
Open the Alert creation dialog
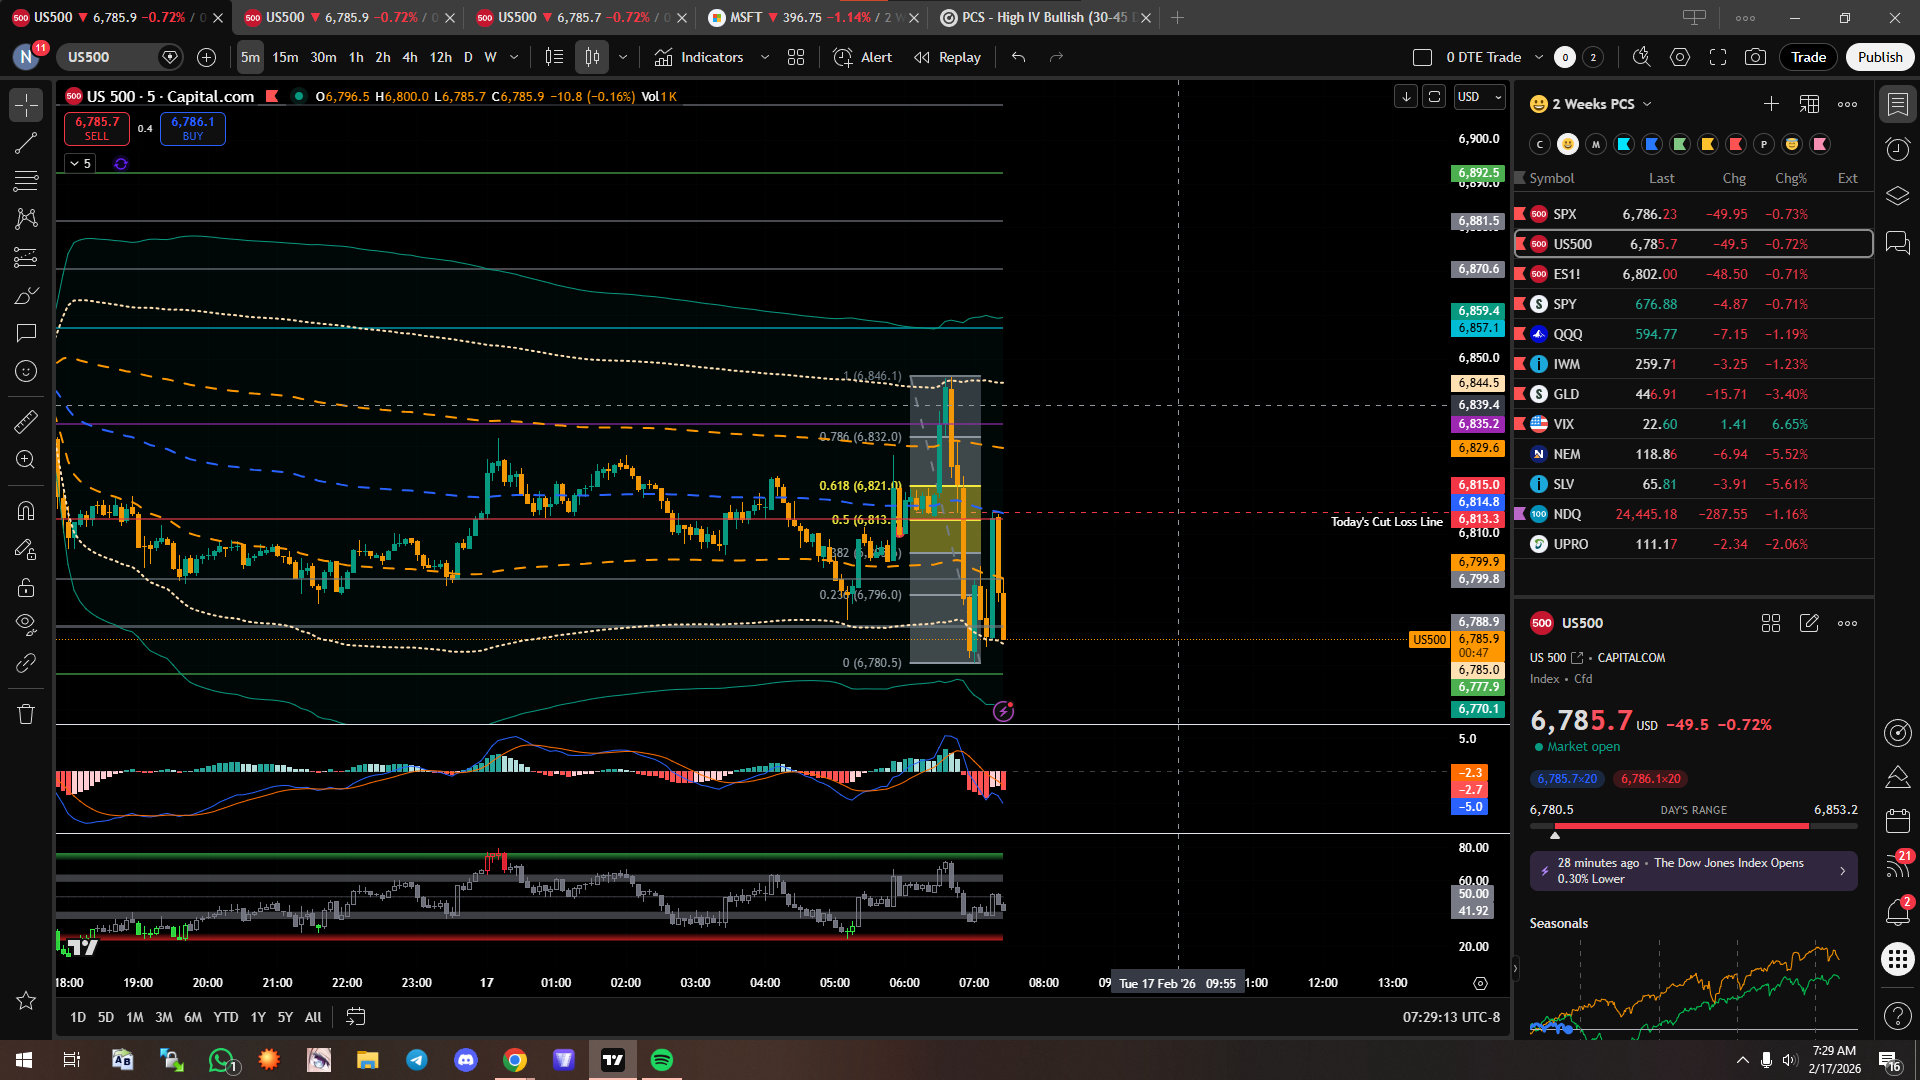(863, 57)
